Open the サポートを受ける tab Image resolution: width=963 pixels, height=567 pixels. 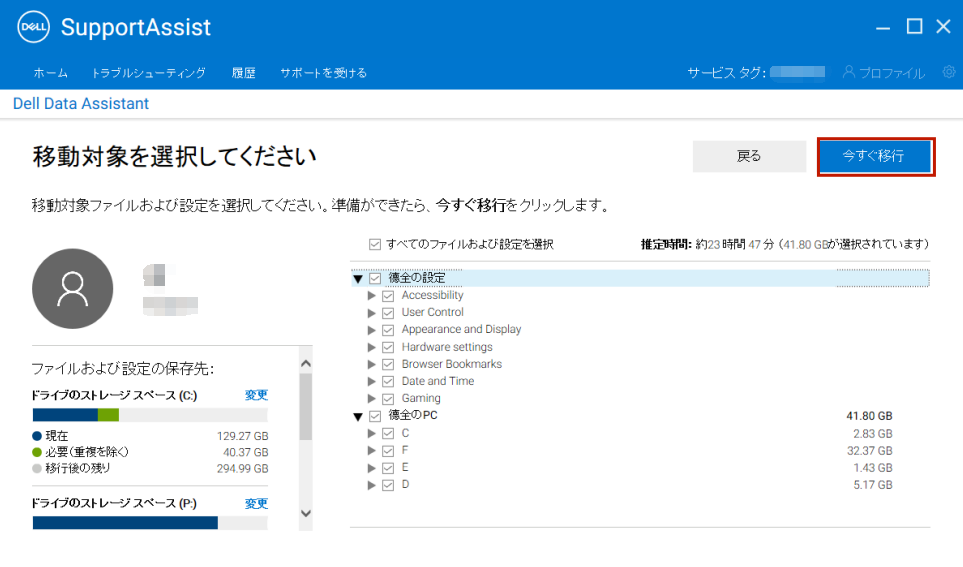[324, 72]
